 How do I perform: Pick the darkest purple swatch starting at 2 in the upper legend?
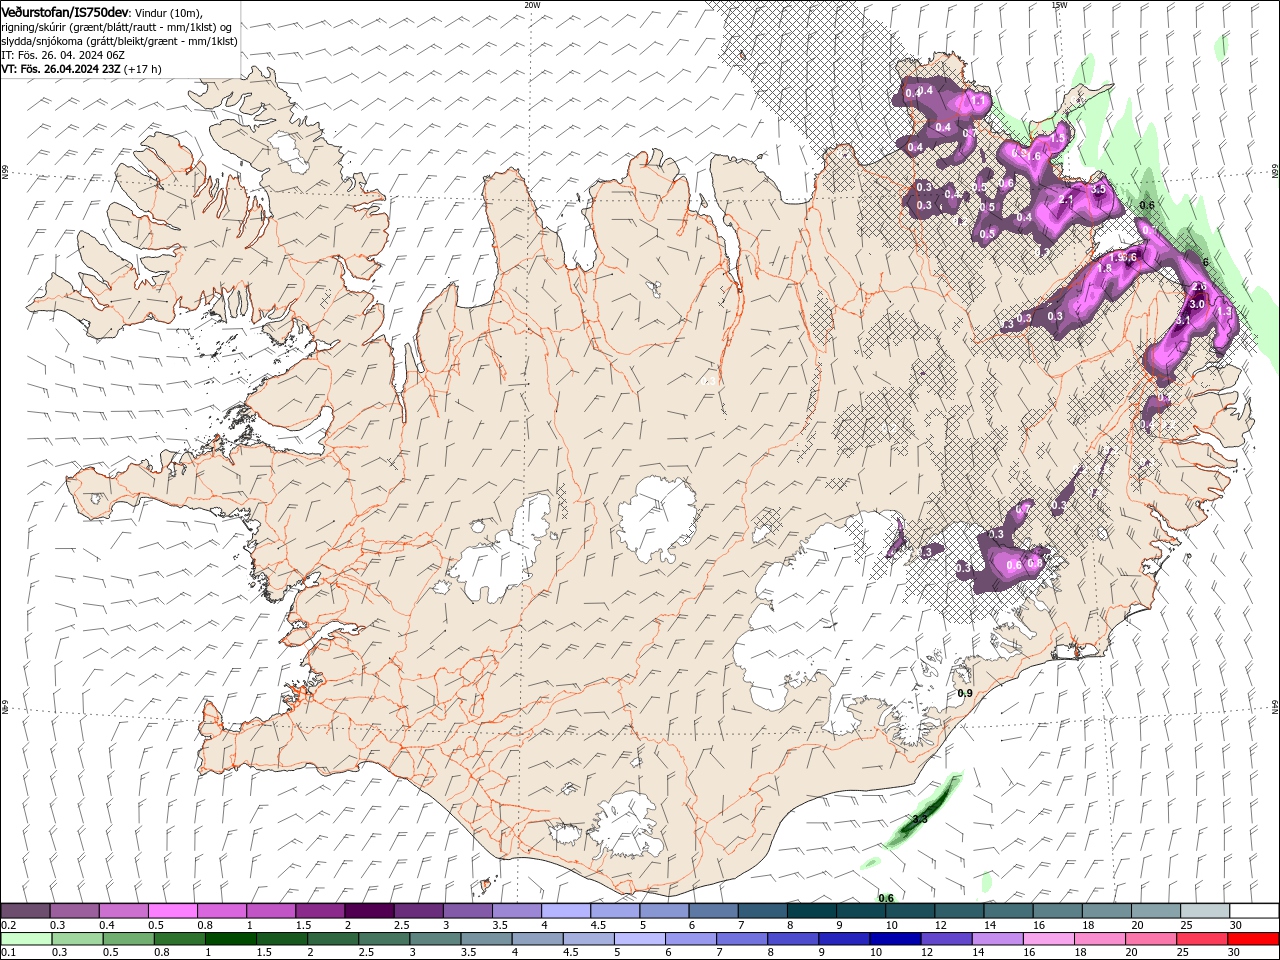point(368,911)
